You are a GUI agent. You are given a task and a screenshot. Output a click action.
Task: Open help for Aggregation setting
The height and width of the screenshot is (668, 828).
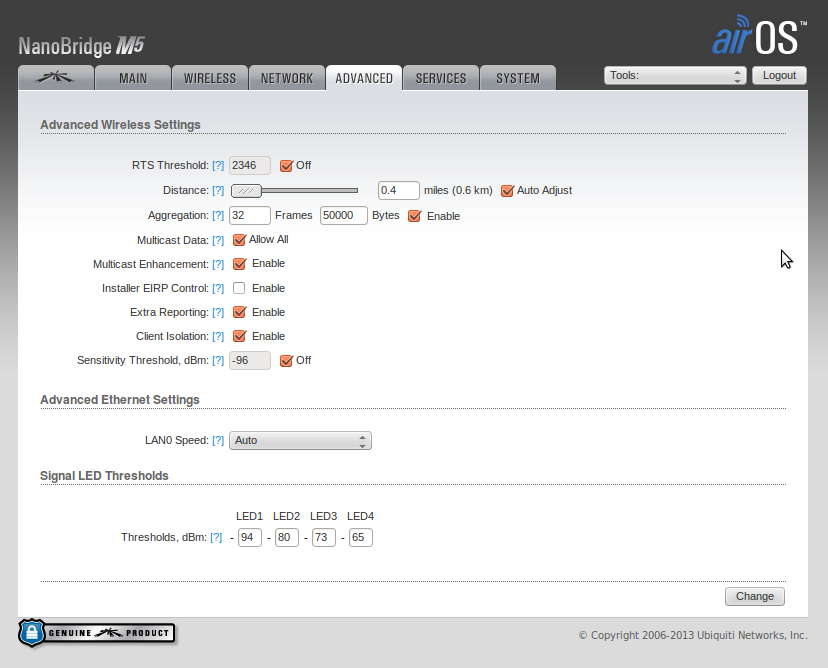pos(218,216)
